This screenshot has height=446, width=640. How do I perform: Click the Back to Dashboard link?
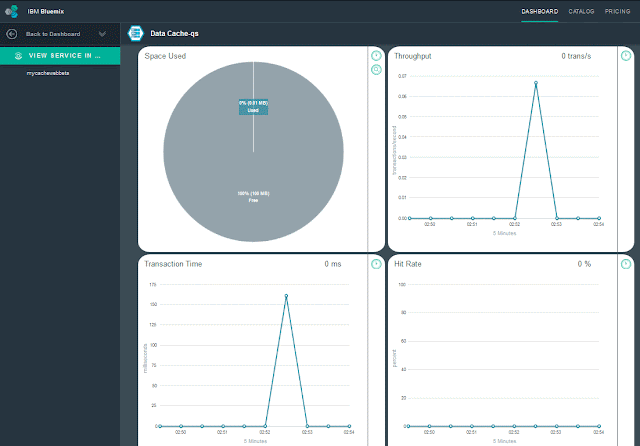[53, 34]
